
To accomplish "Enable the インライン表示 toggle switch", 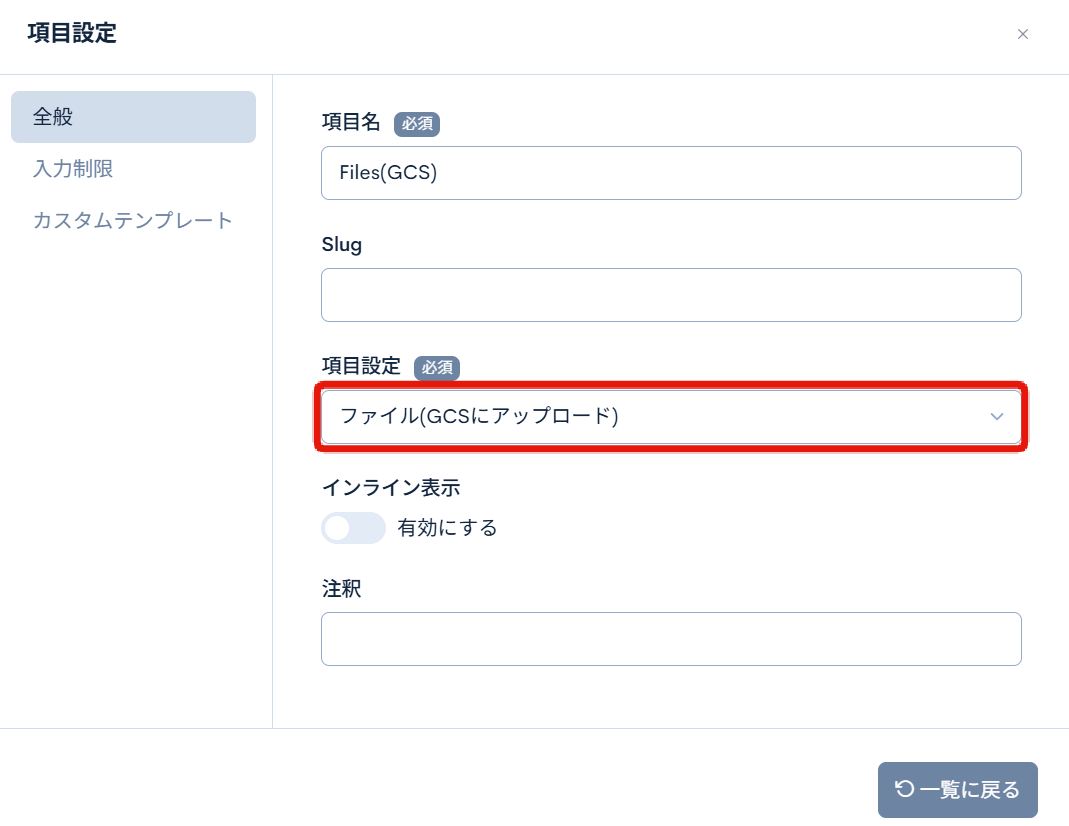I will point(353,527).
